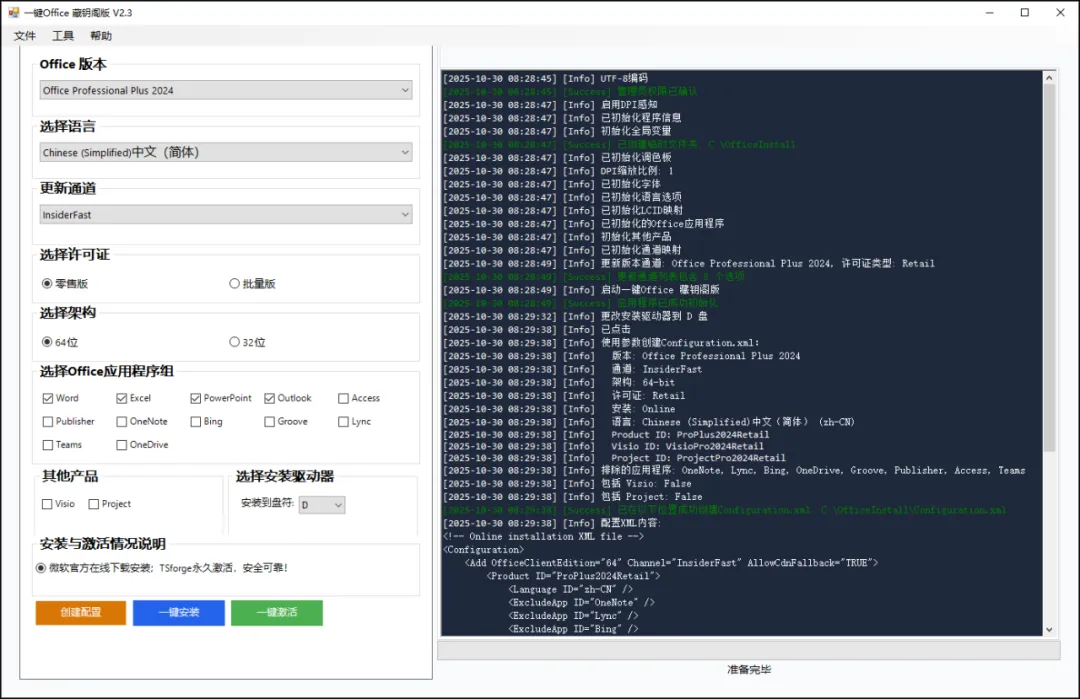Open the 安装到盘符 drive dropdown
Image resolution: width=1080 pixels, height=699 pixels.
(322, 505)
